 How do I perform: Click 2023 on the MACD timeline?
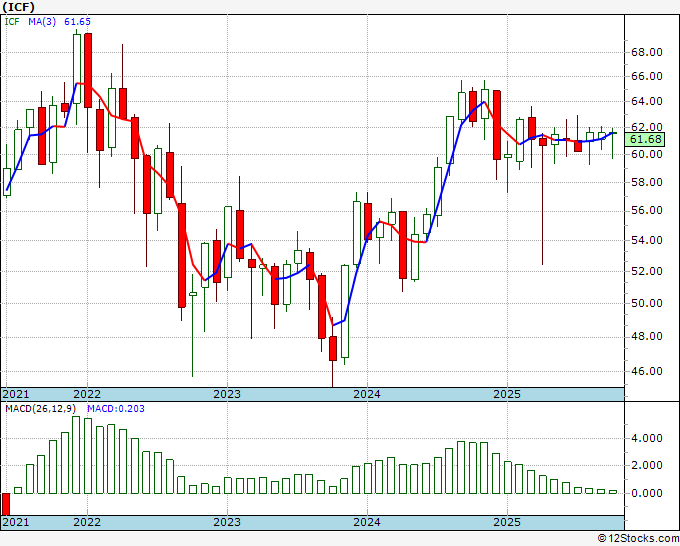tap(227, 522)
